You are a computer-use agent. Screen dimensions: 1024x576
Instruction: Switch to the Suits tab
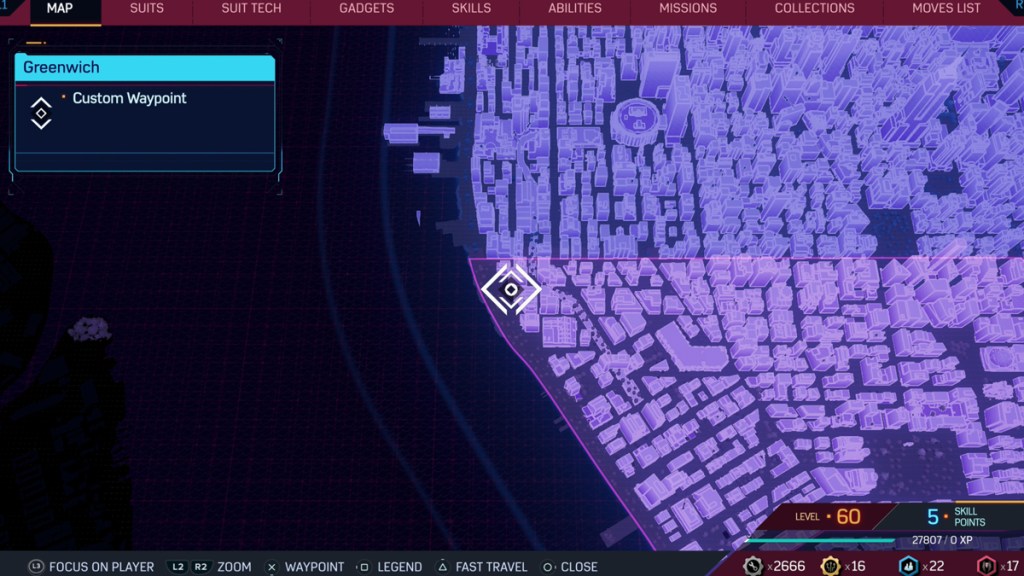point(147,9)
